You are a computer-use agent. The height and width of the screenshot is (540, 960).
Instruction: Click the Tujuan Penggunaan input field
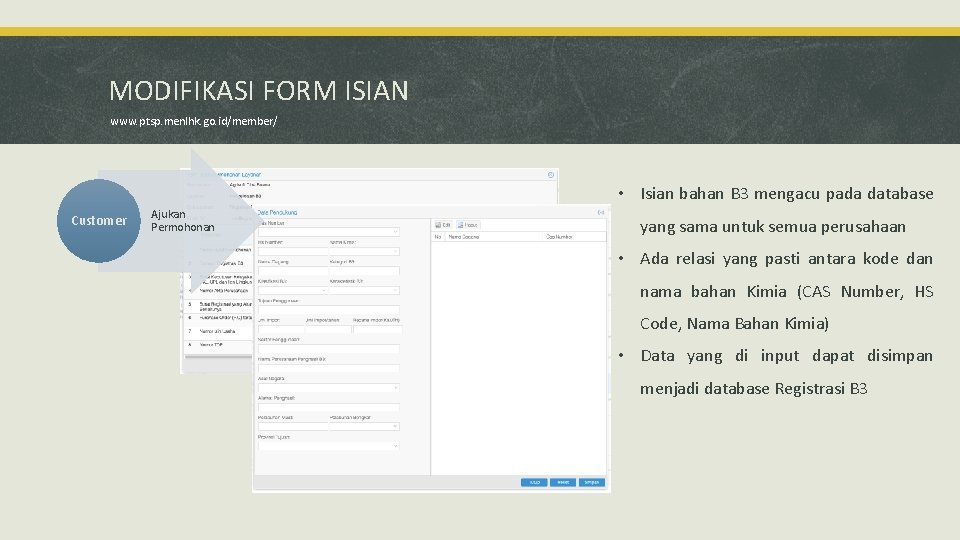[329, 310]
